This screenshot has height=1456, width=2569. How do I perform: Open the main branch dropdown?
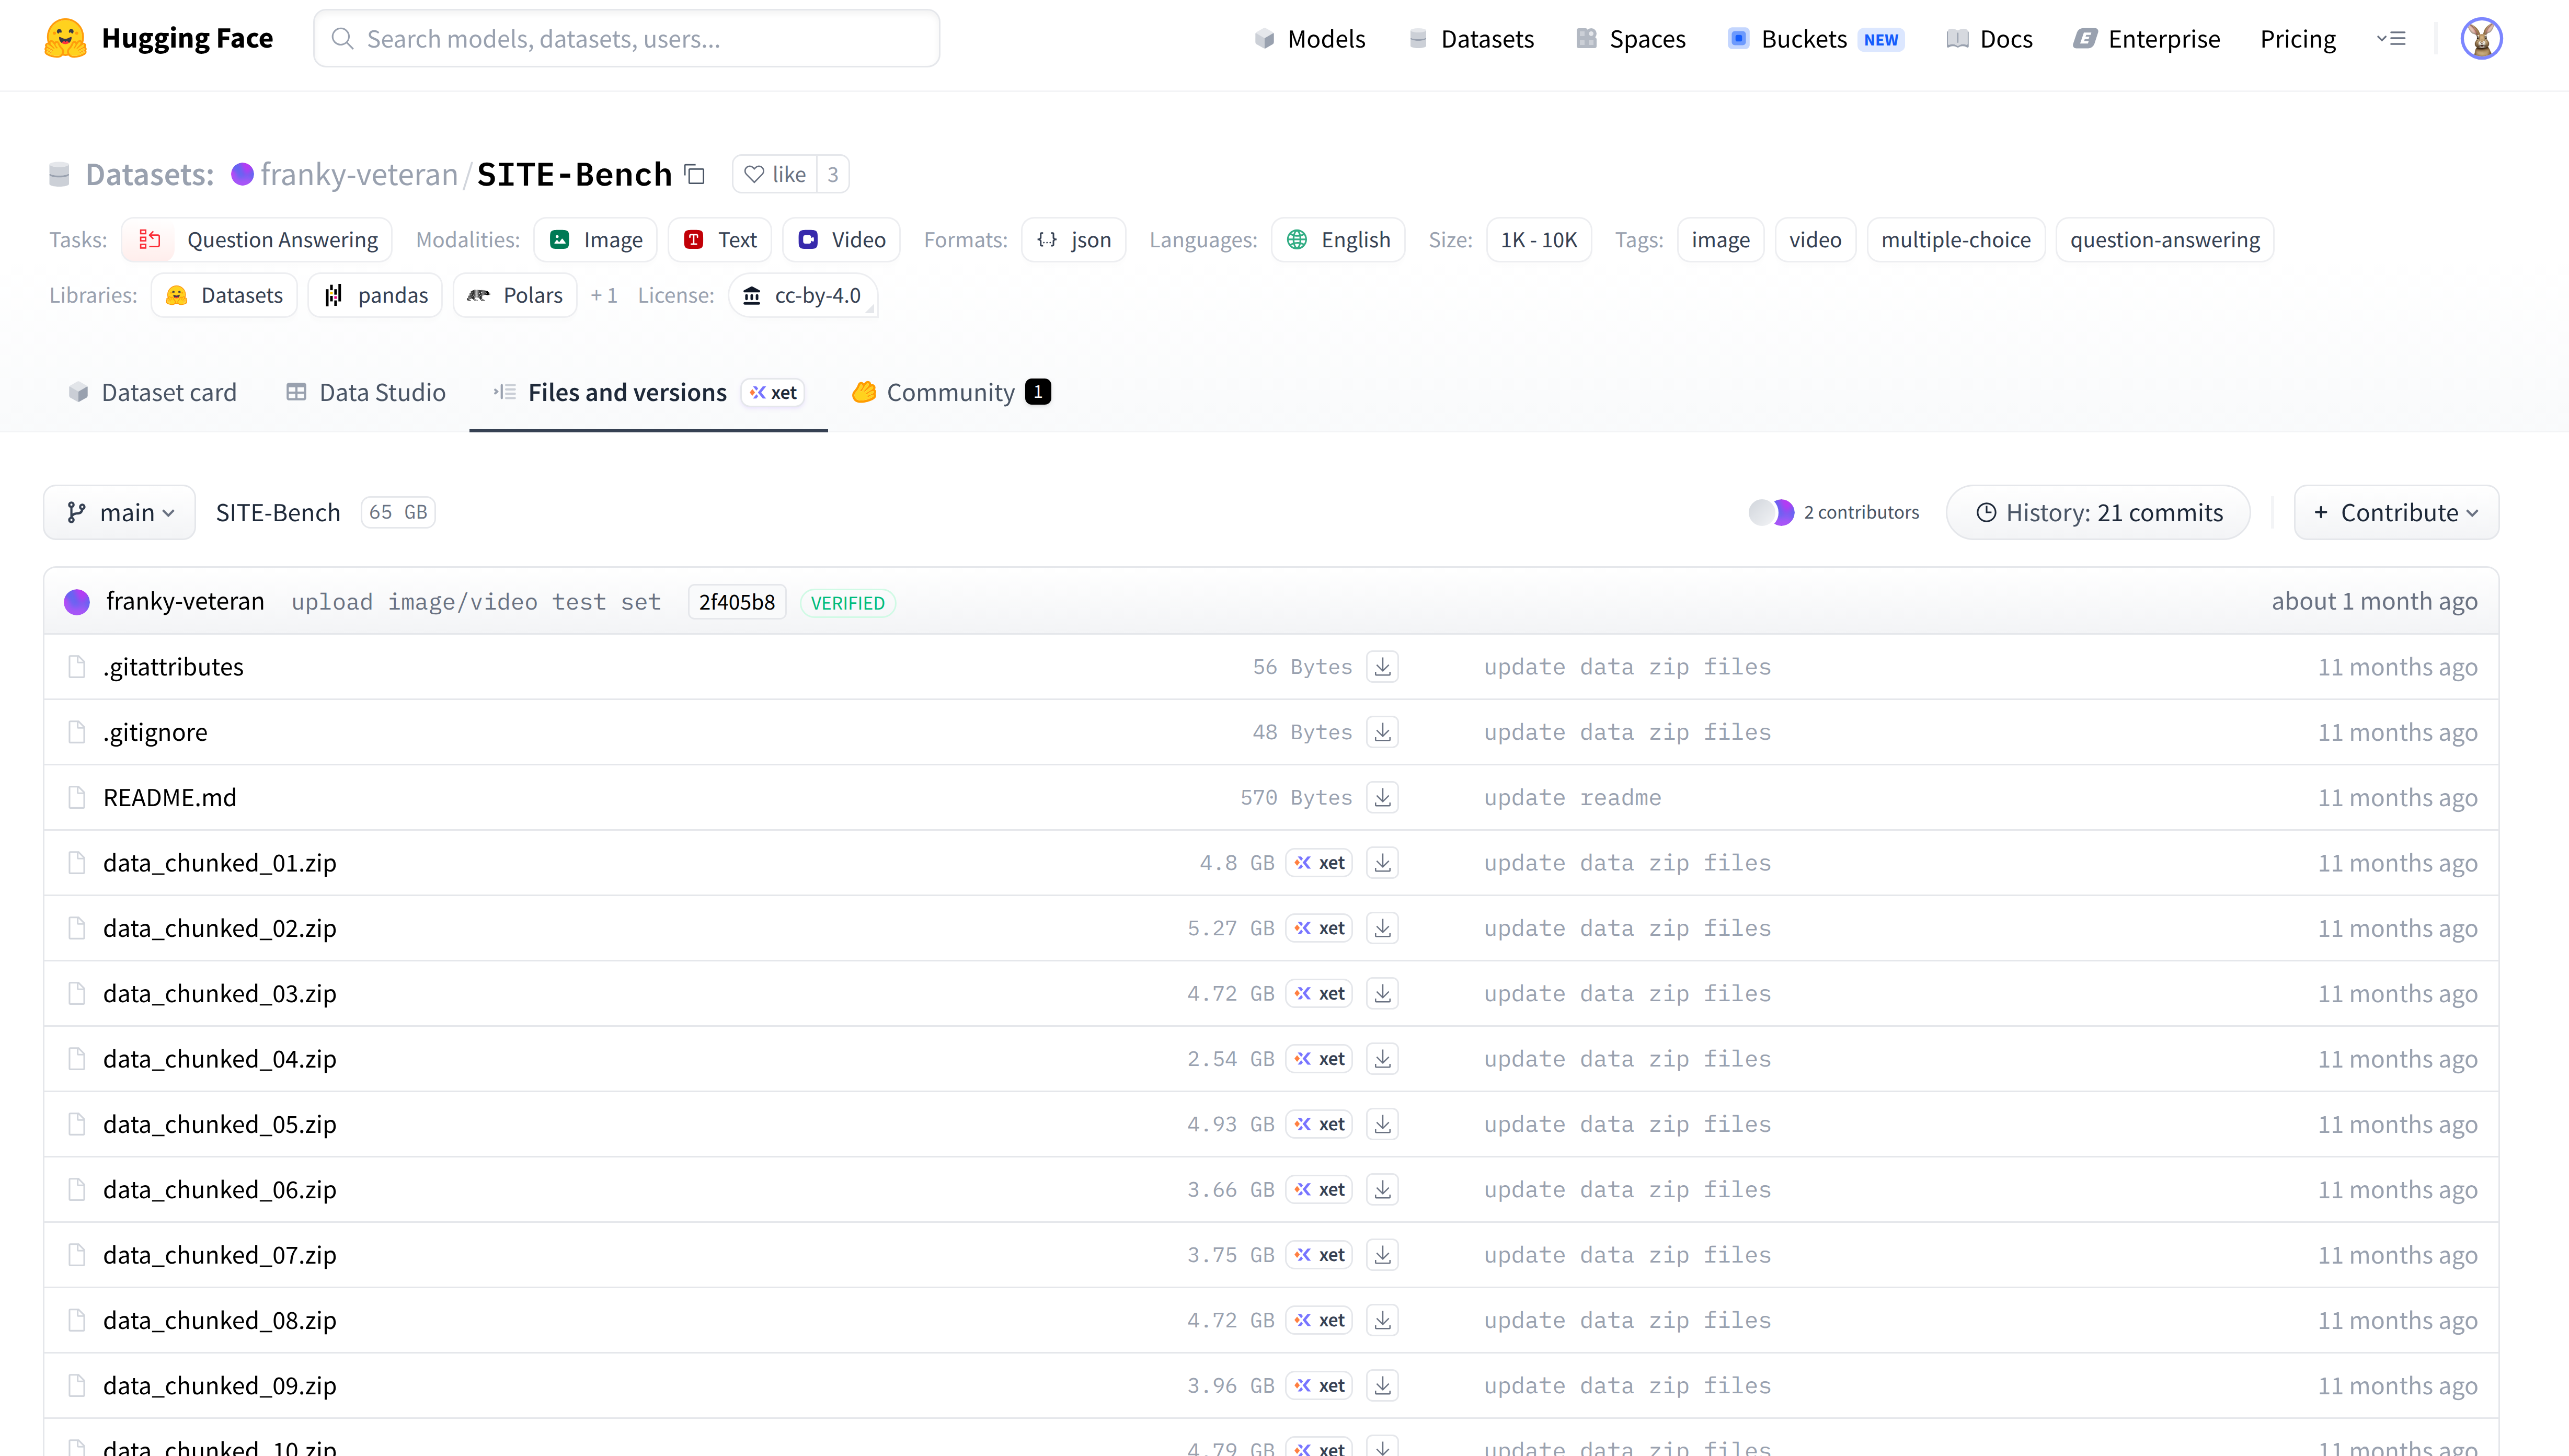click(119, 513)
